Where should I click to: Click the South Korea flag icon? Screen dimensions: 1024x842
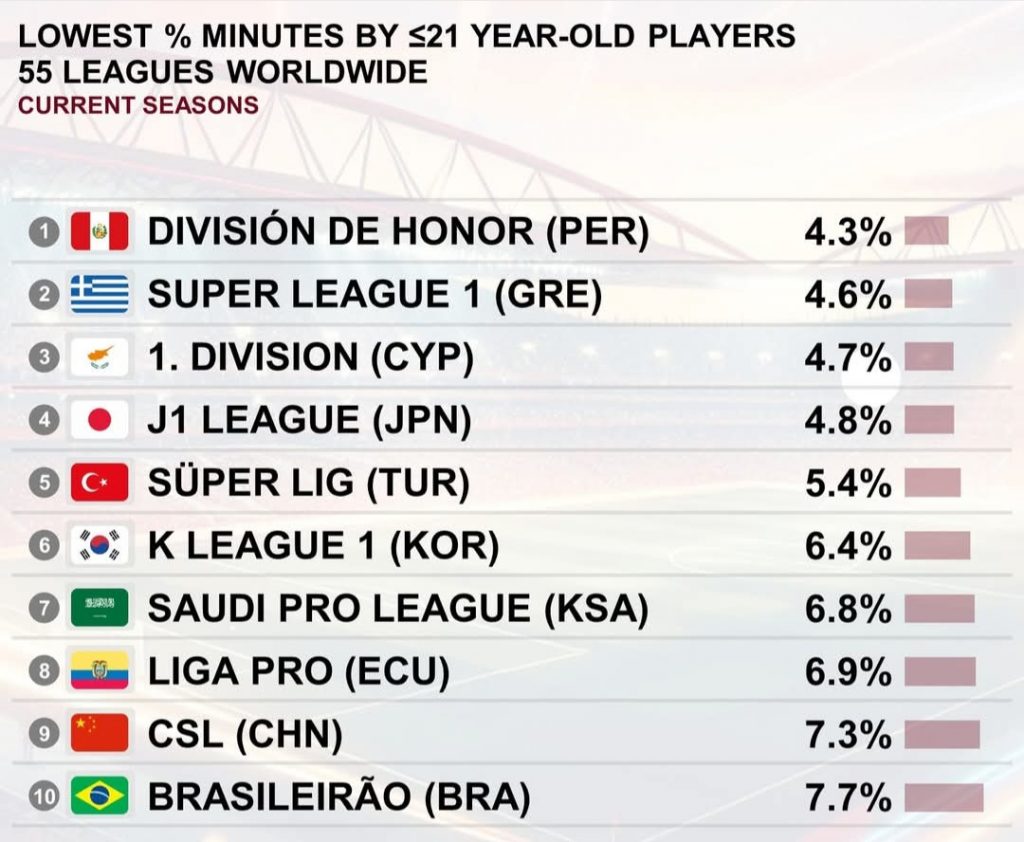100,546
